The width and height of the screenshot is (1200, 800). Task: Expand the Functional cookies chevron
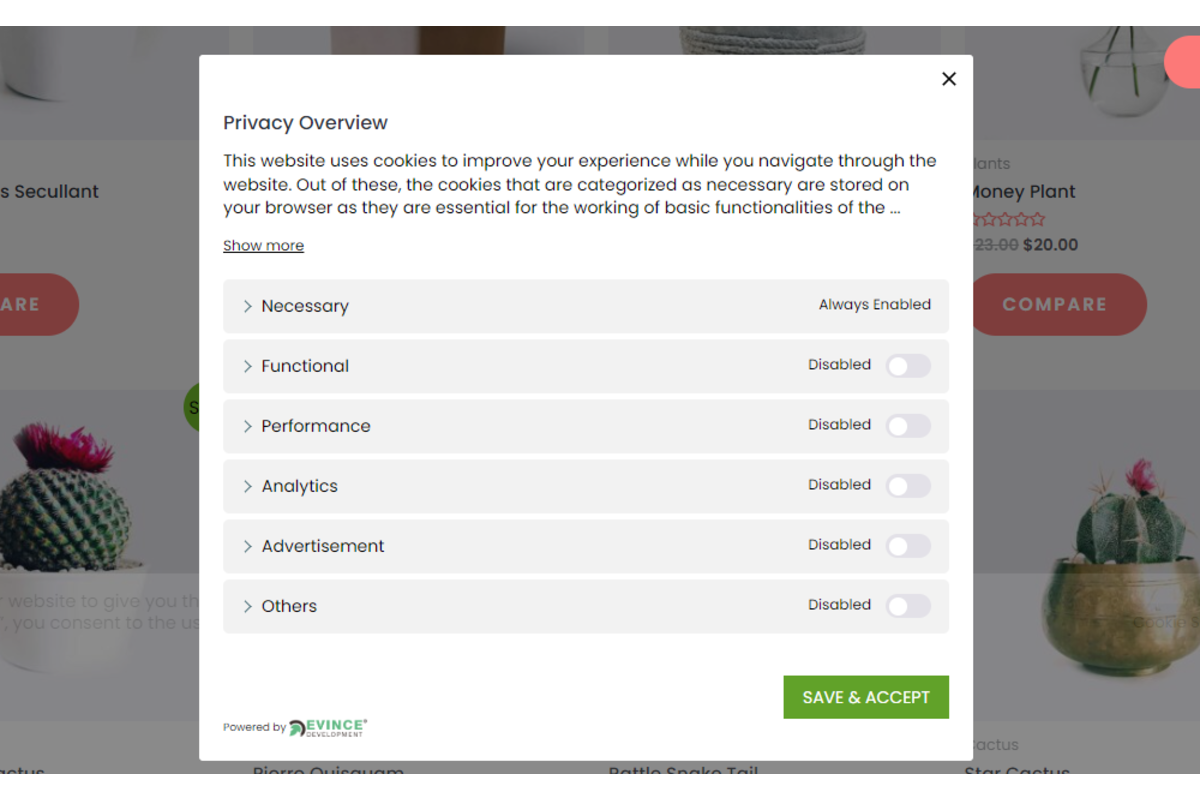point(247,366)
